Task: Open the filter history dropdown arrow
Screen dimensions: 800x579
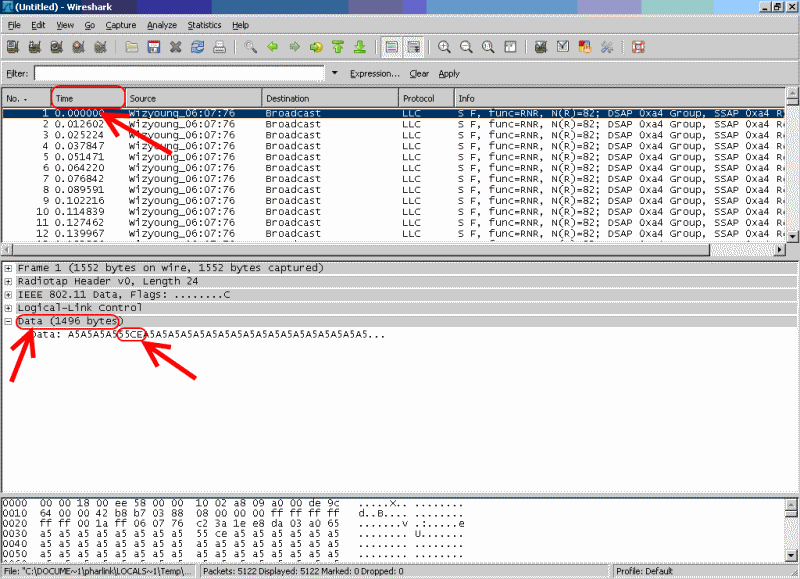Action: 335,73
